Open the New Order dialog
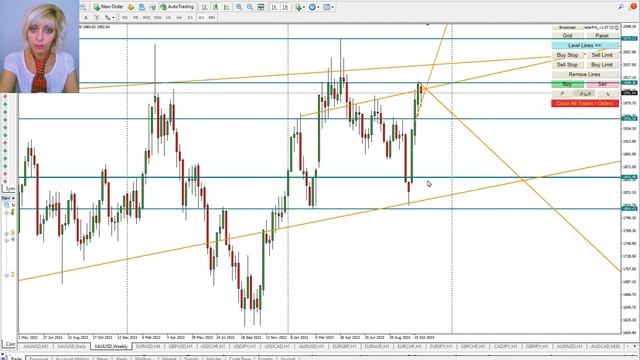The height and width of the screenshot is (360, 640). [x=108, y=7]
